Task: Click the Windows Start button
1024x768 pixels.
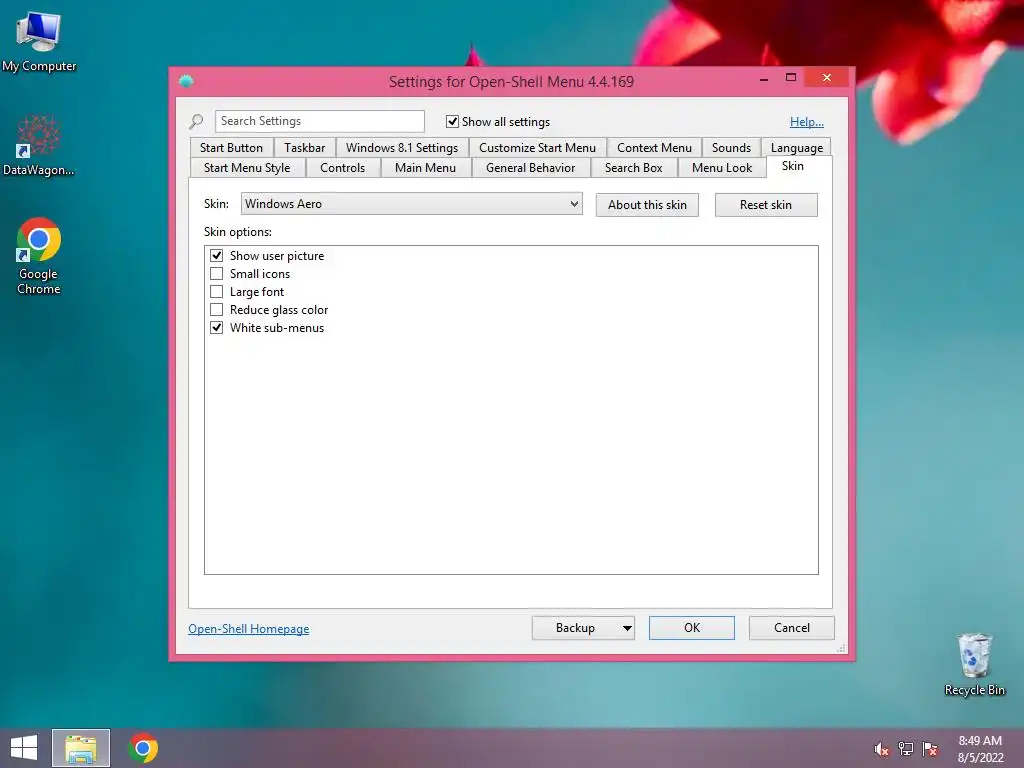Action: tap(24, 748)
